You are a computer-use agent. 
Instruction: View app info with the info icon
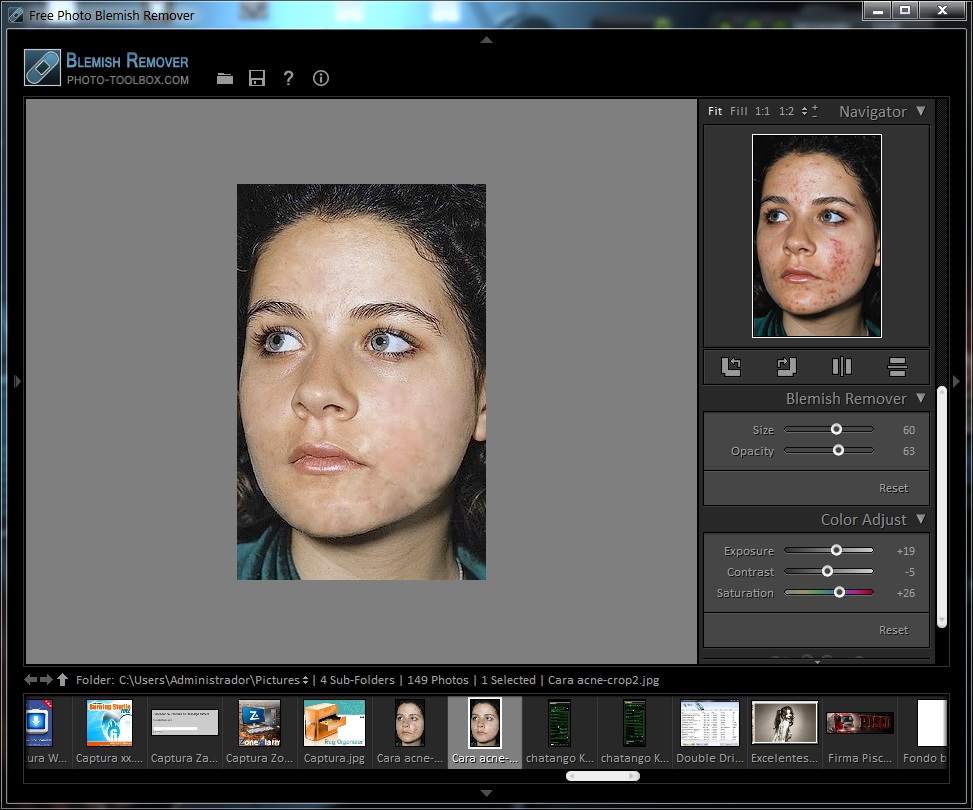320,78
